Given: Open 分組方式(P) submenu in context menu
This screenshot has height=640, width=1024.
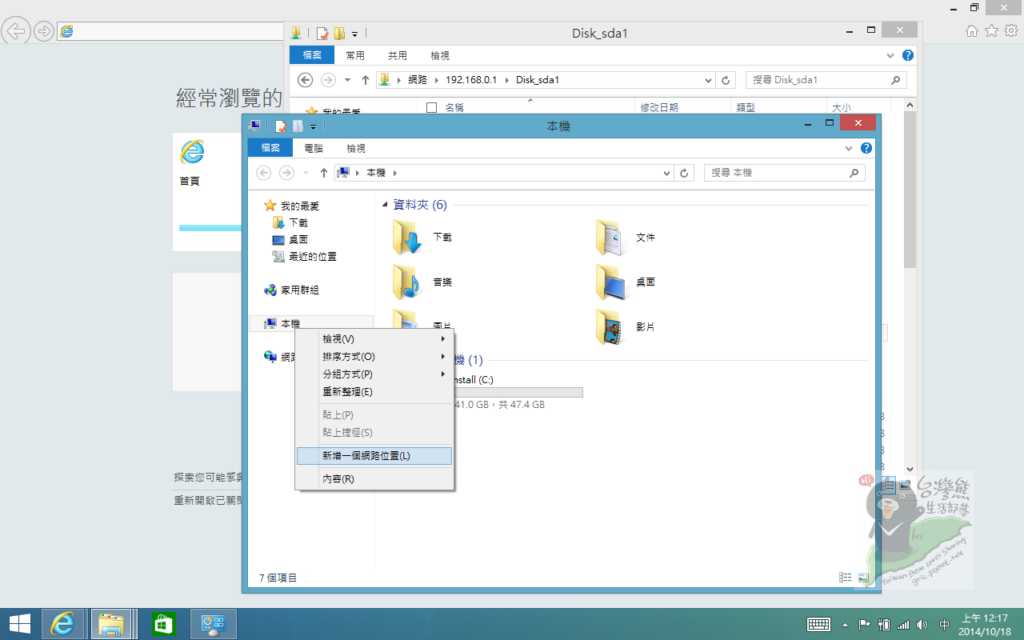Looking at the screenshot, I should click(374, 374).
